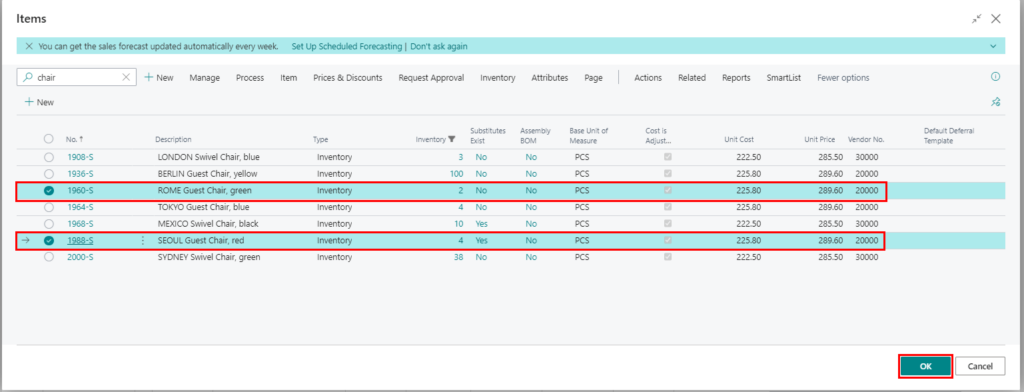Open the Item menu
The width and height of the screenshot is (1024, 392).
point(289,78)
